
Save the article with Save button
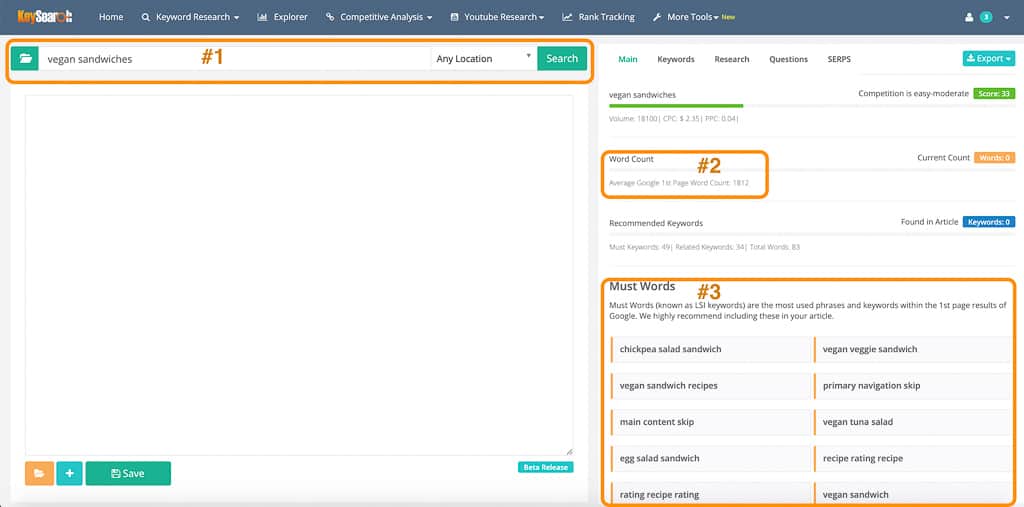coord(128,473)
